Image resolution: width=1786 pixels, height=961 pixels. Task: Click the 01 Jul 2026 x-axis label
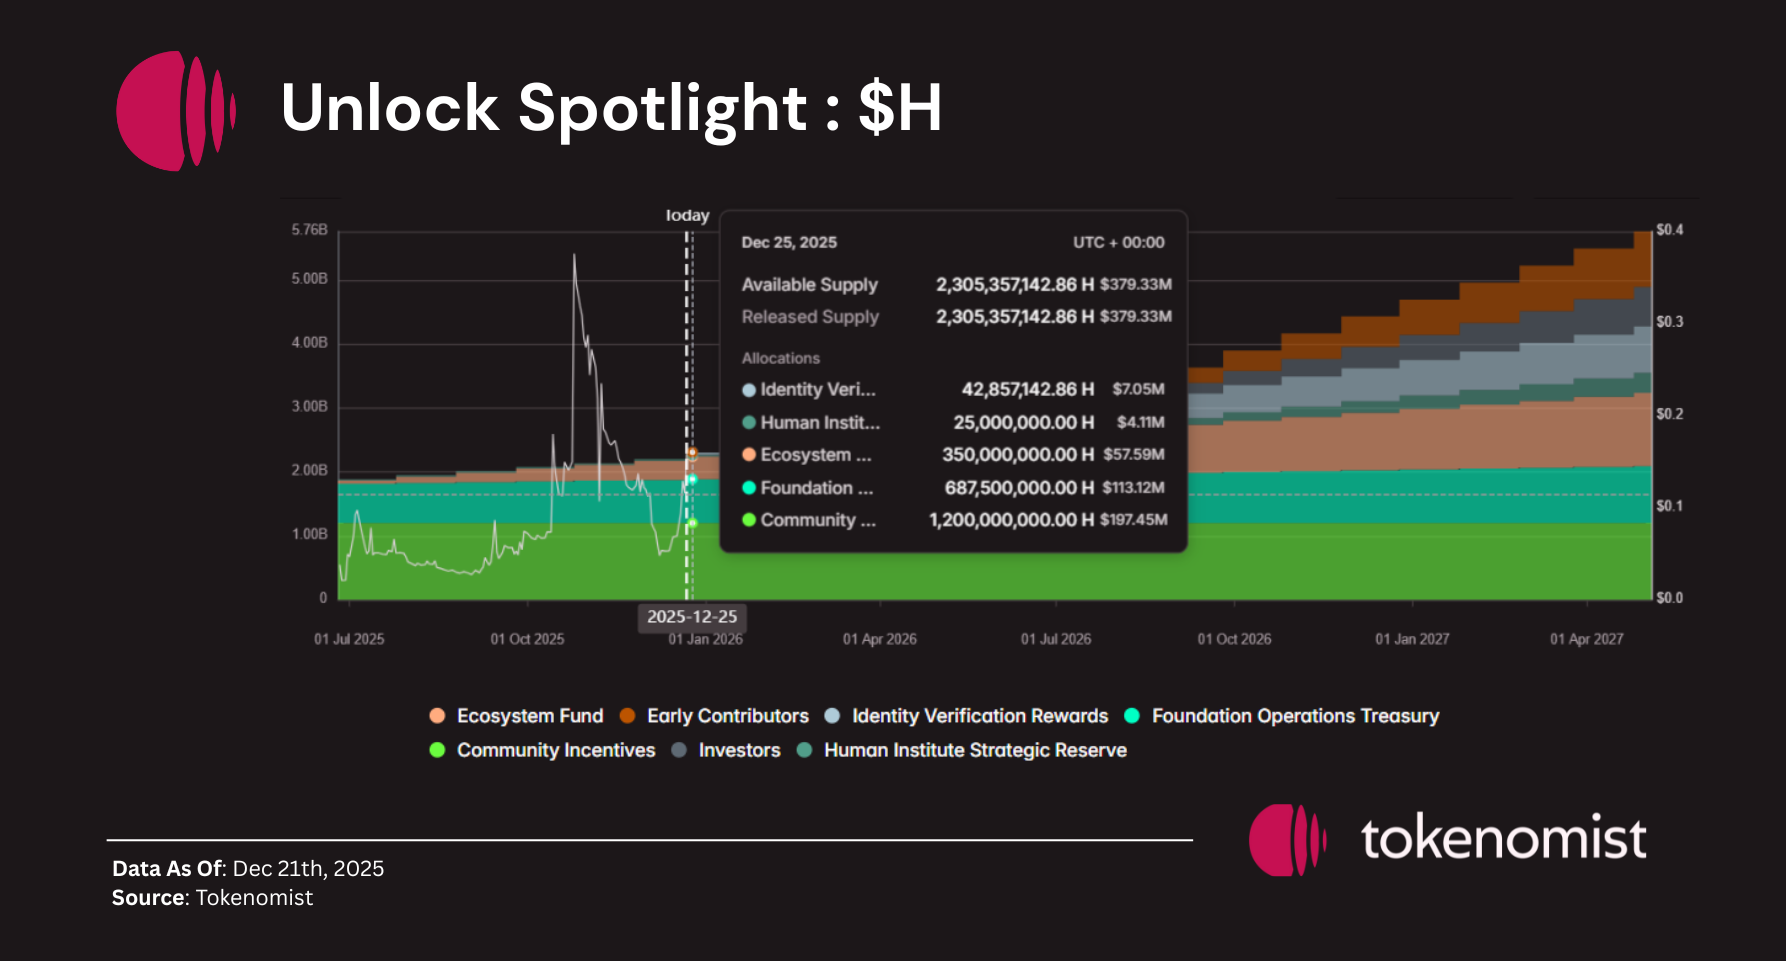[1055, 639]
